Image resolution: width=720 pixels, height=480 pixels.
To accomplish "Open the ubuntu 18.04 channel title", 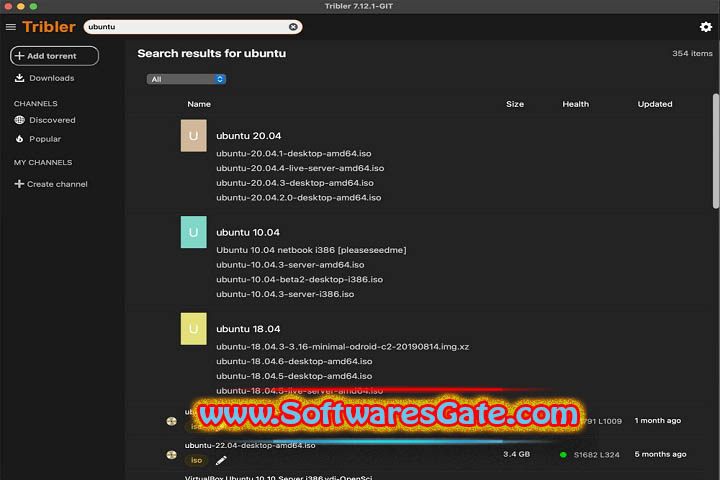I will pyautogui.click(x=248, y=329).
